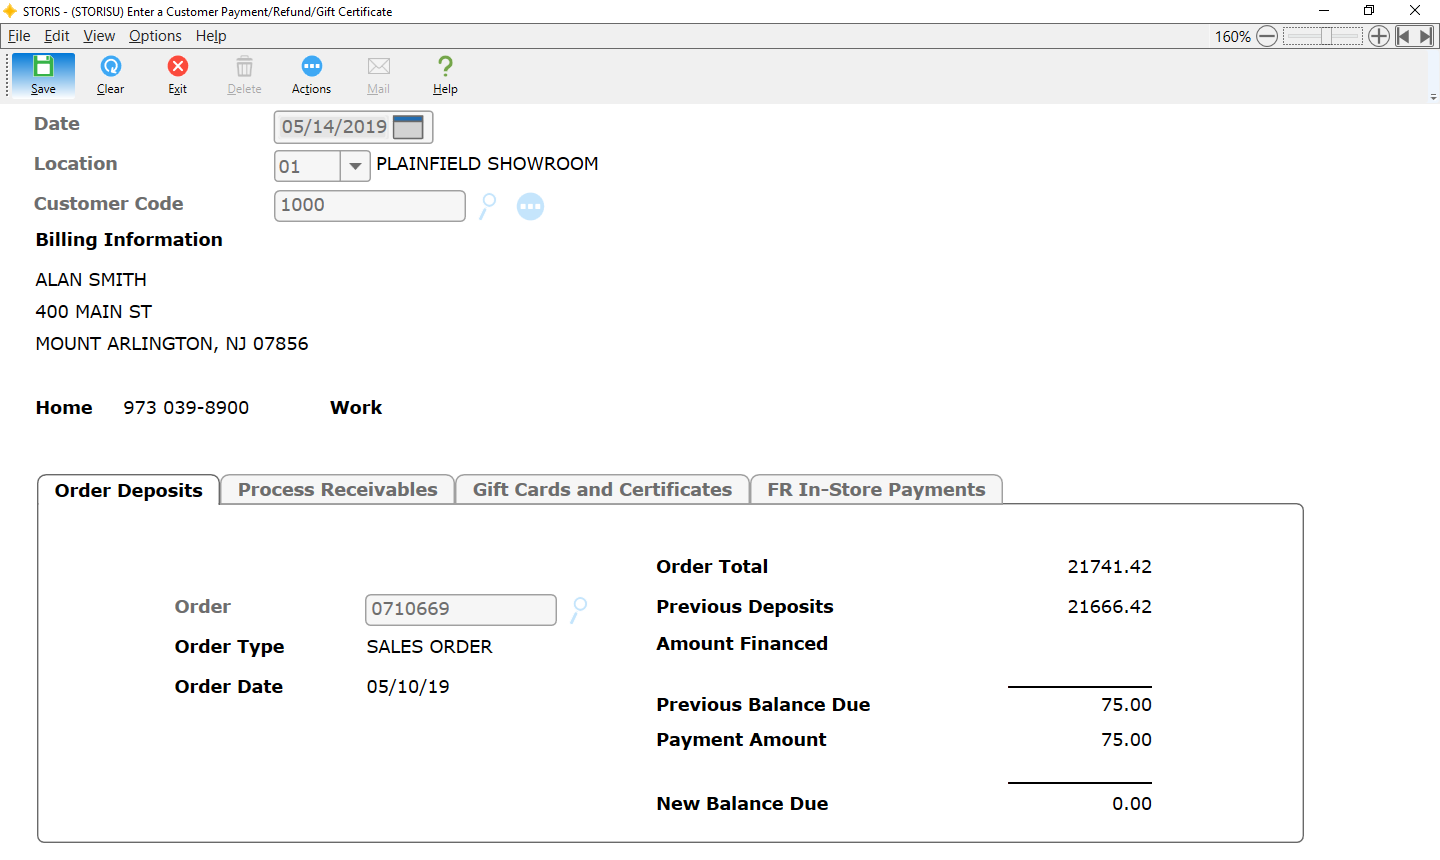The width and height of the screenshot is (1440, 860).
Task: Search for an order number
Action: (578, 610)
